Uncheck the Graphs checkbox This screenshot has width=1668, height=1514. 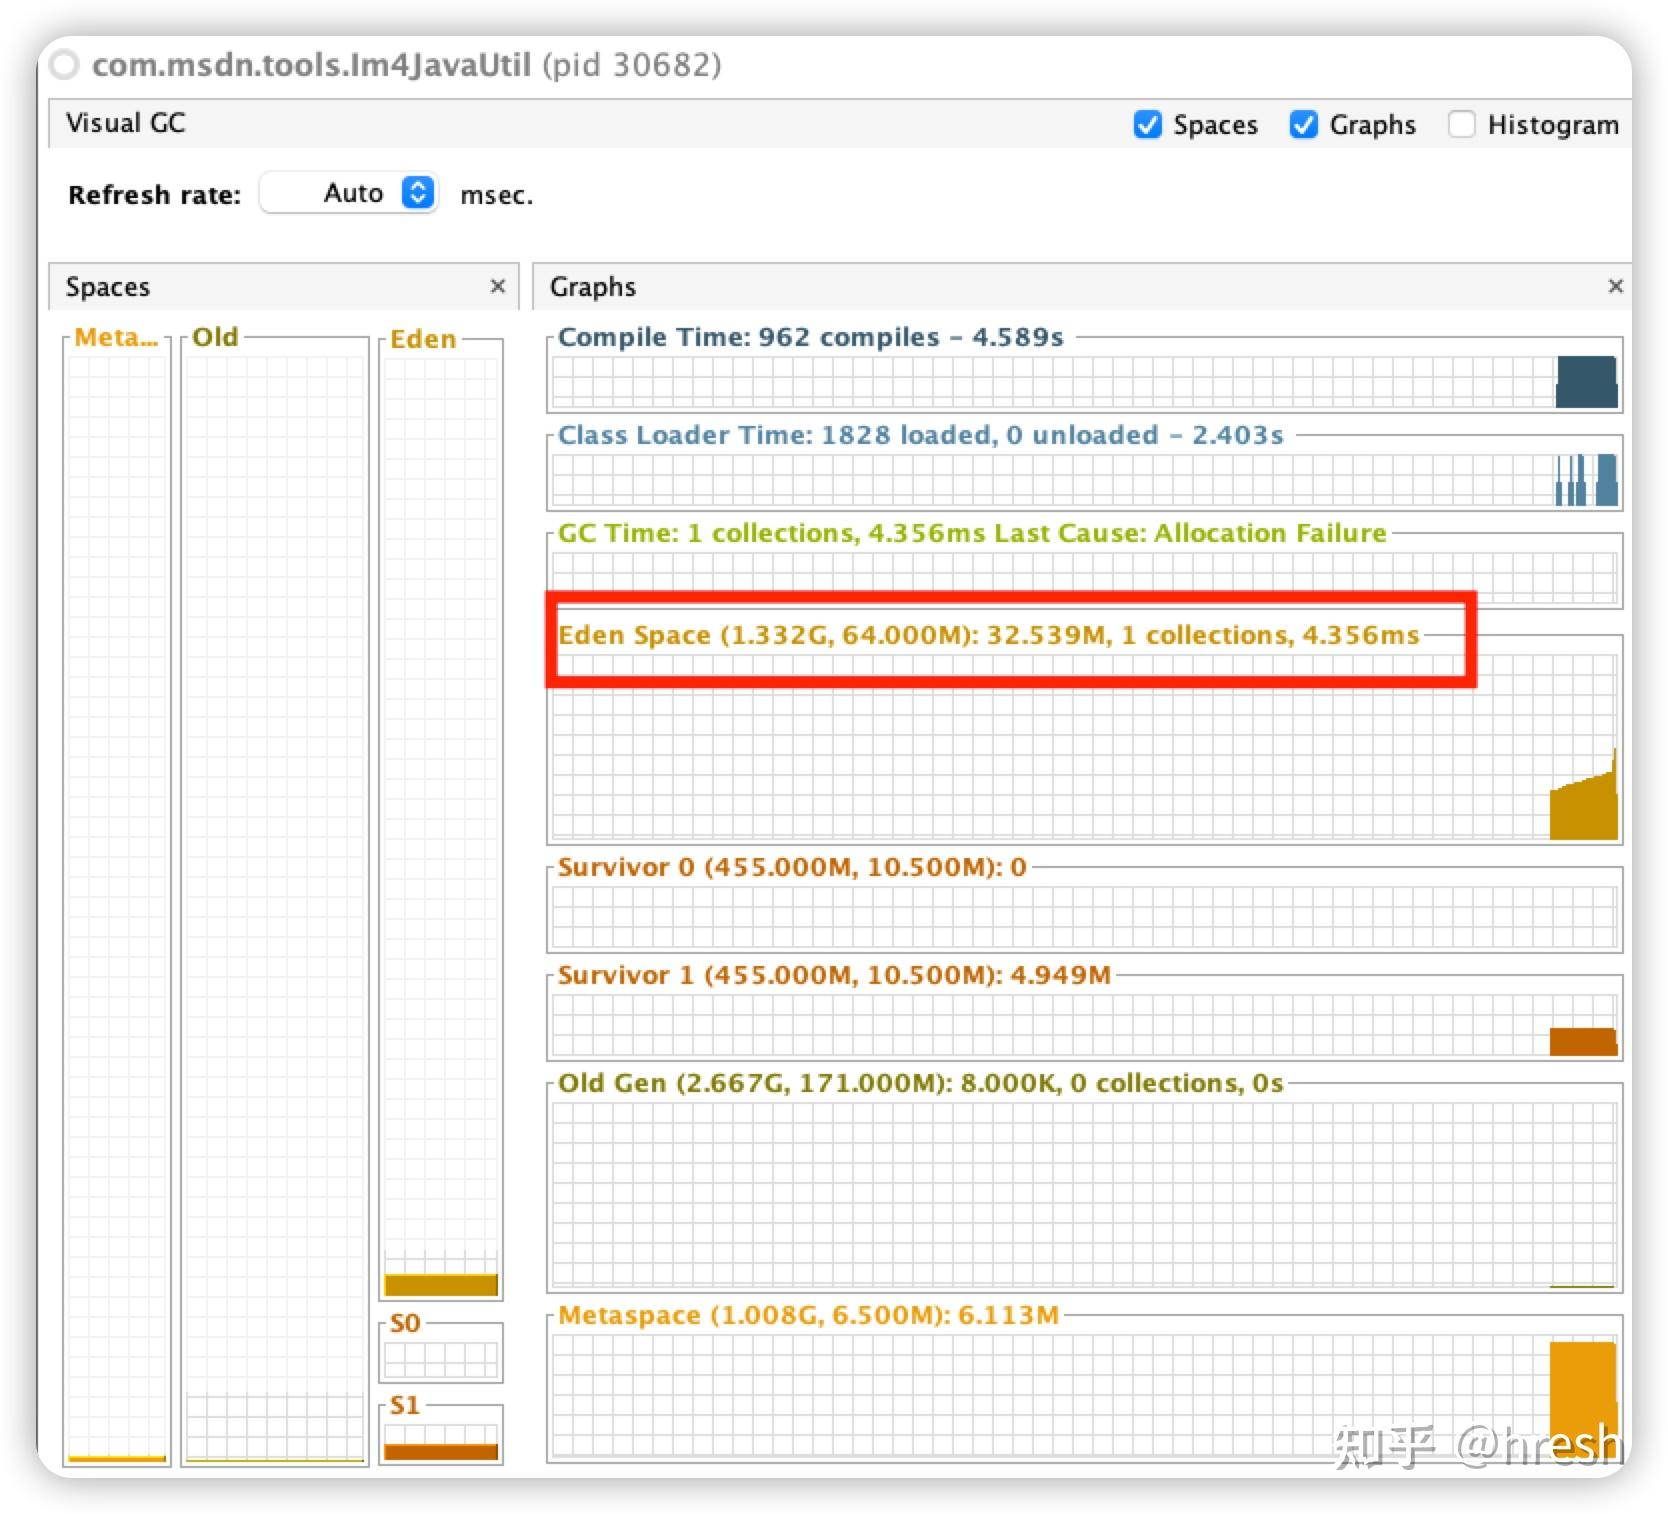(1304, 125)
